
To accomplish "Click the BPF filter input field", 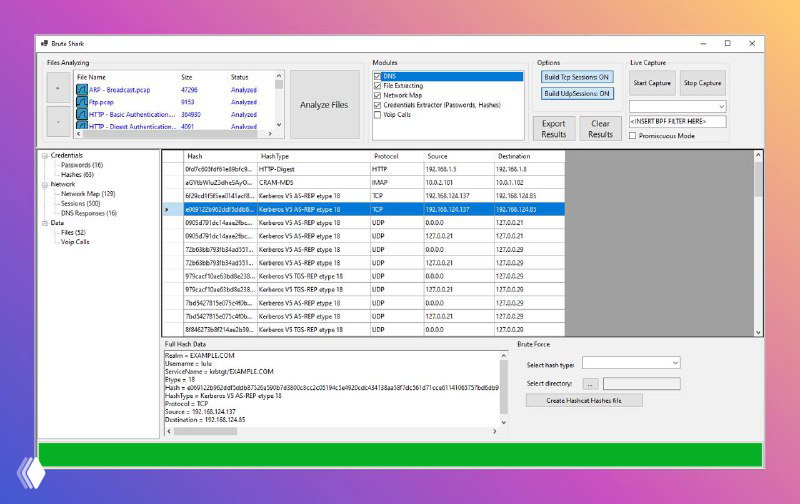I will tap(677, 121).
